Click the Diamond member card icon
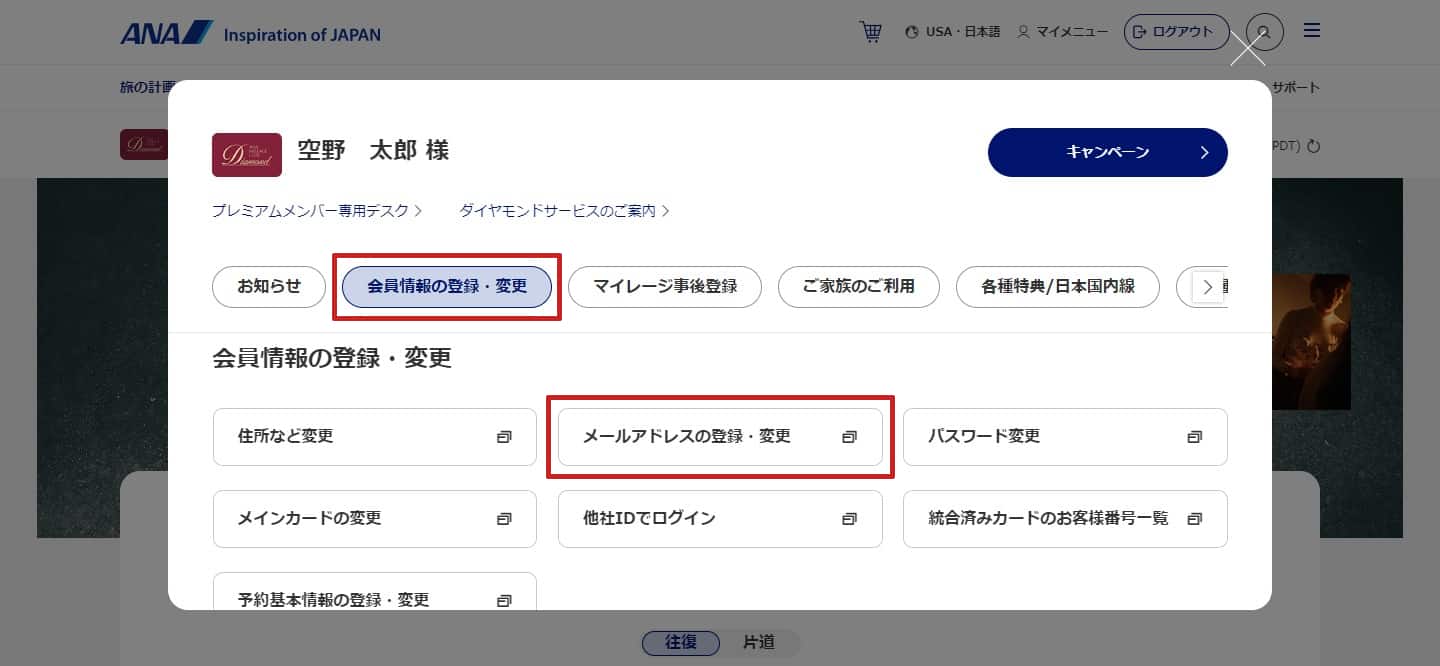The width and height of the screenshot is (1440, 666). 240,154
